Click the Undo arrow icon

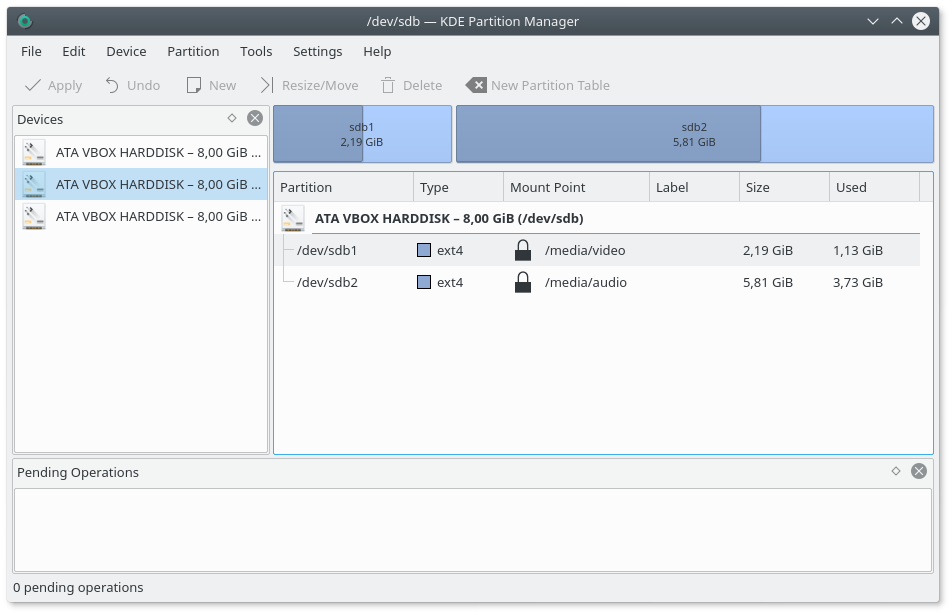pos(112,86)
